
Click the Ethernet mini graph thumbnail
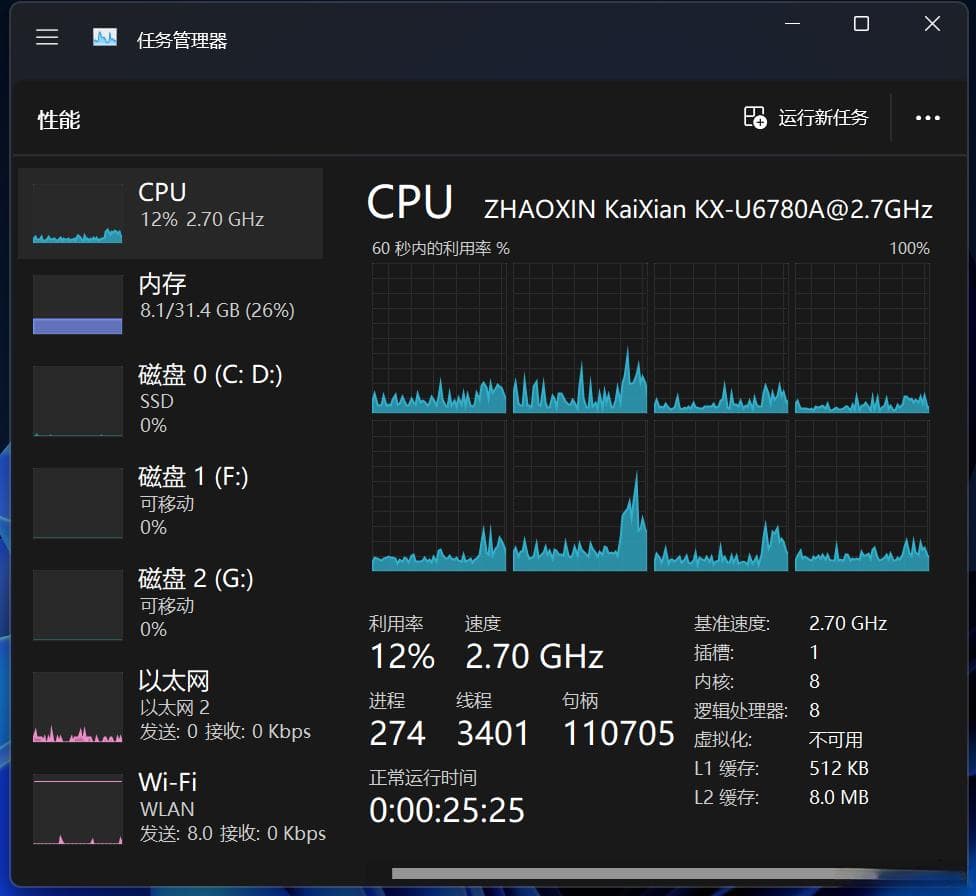[x=78, y=707]
